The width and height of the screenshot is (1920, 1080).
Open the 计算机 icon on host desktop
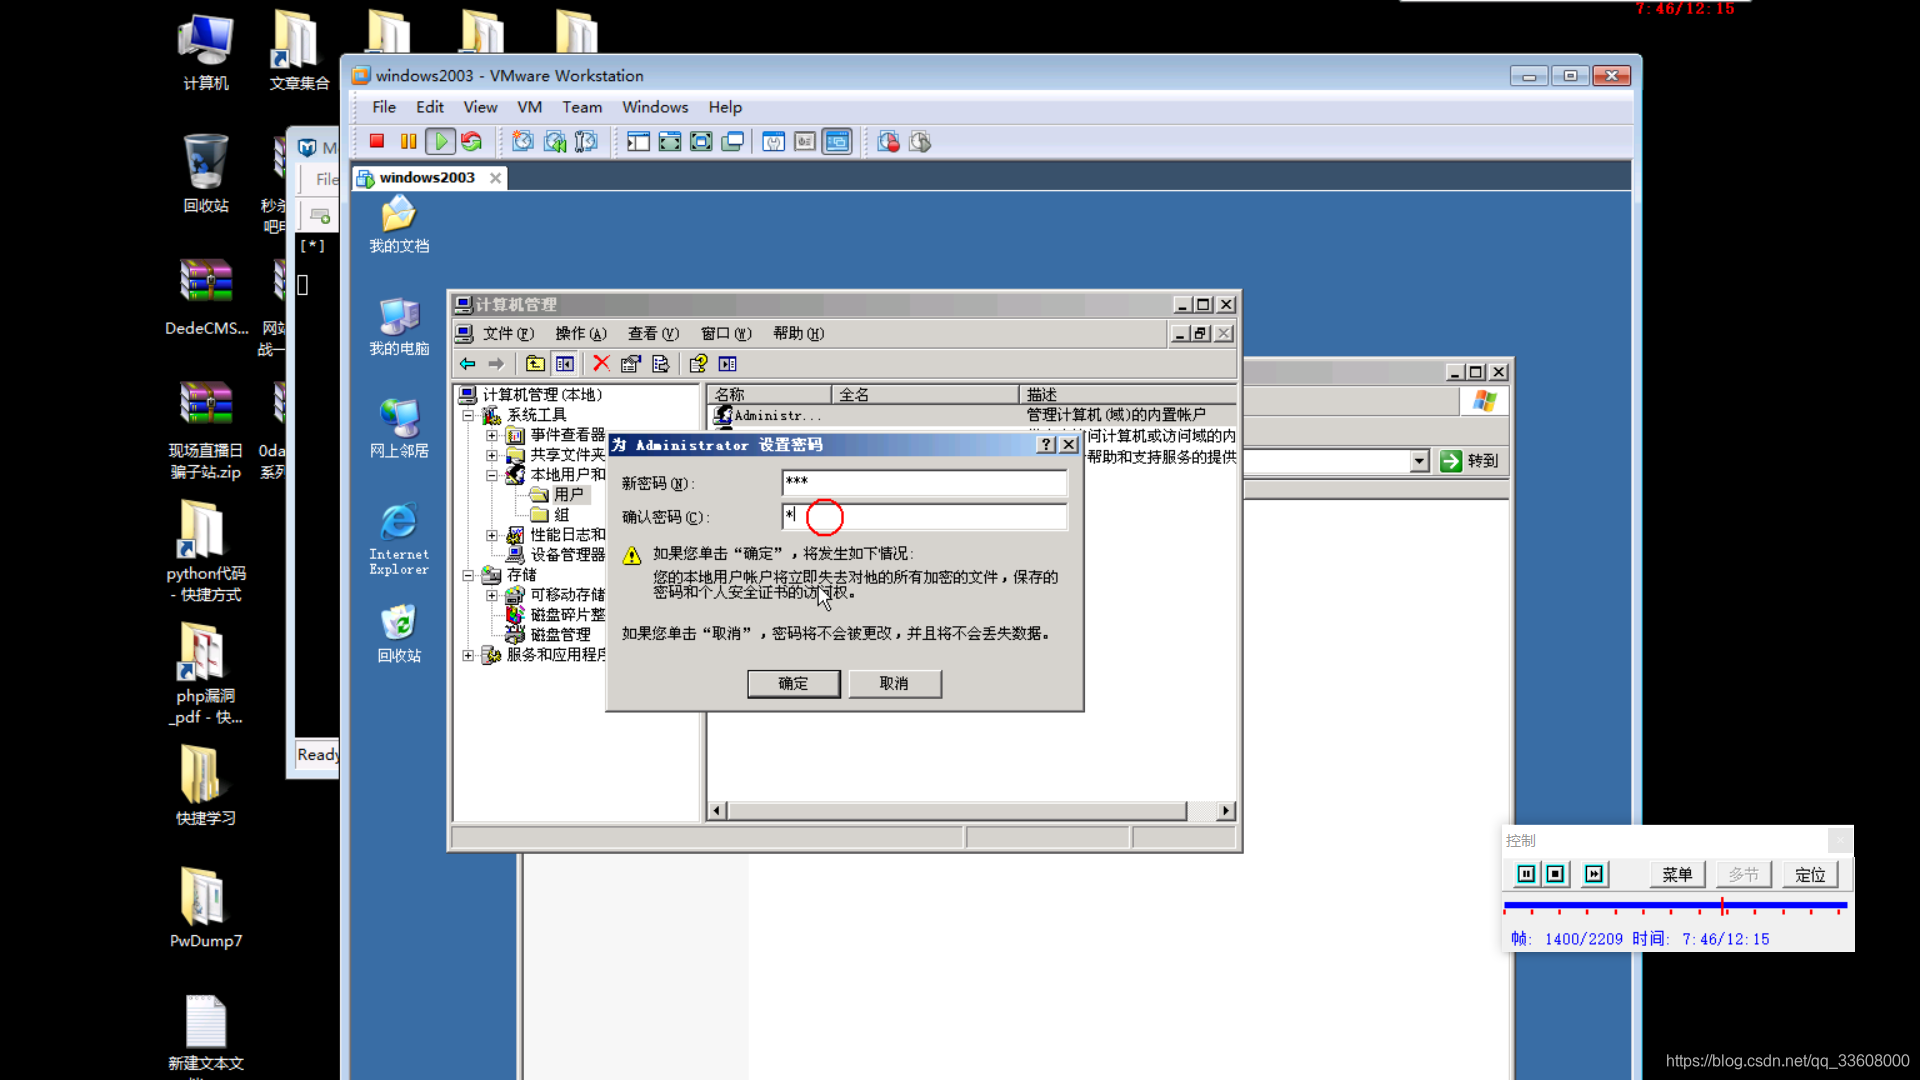click(206, 53)
